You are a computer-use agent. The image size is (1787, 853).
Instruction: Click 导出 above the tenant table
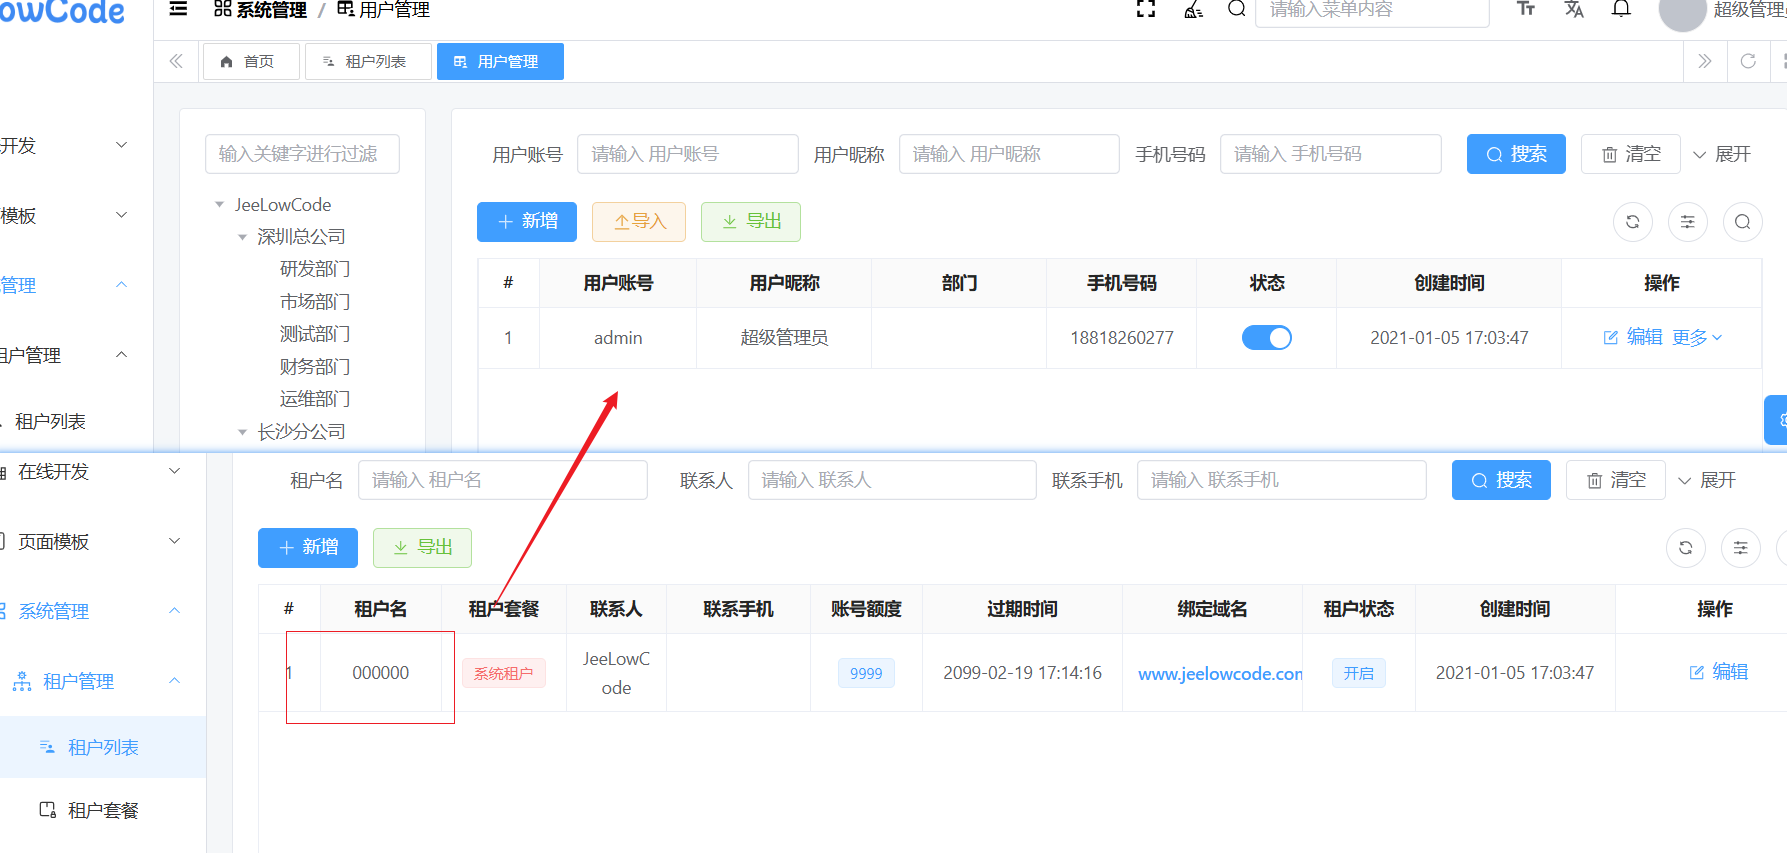pyautogui.click(x=422, y=547)
